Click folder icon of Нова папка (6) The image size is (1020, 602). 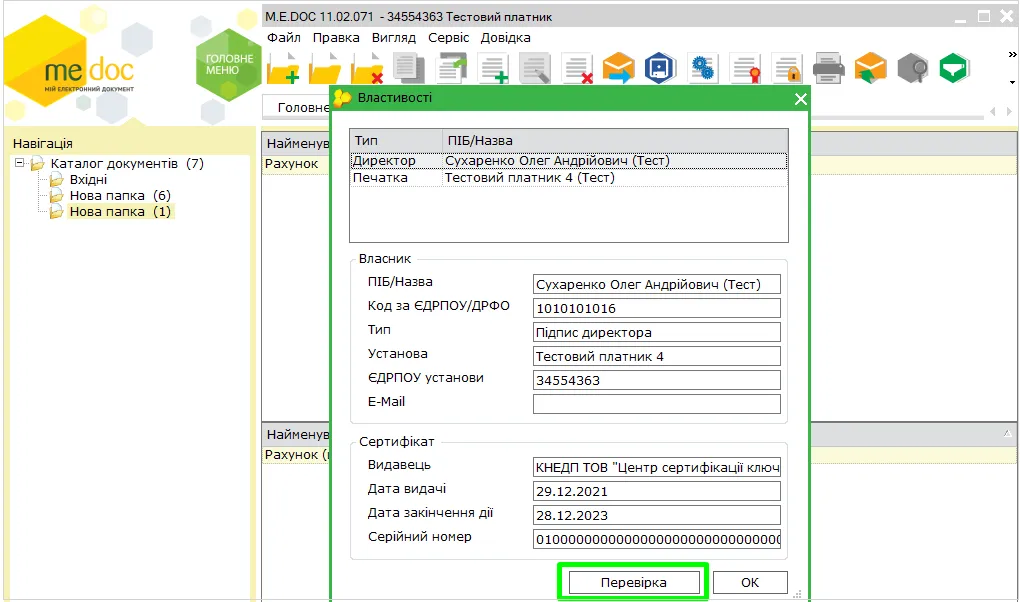[57, 195]
